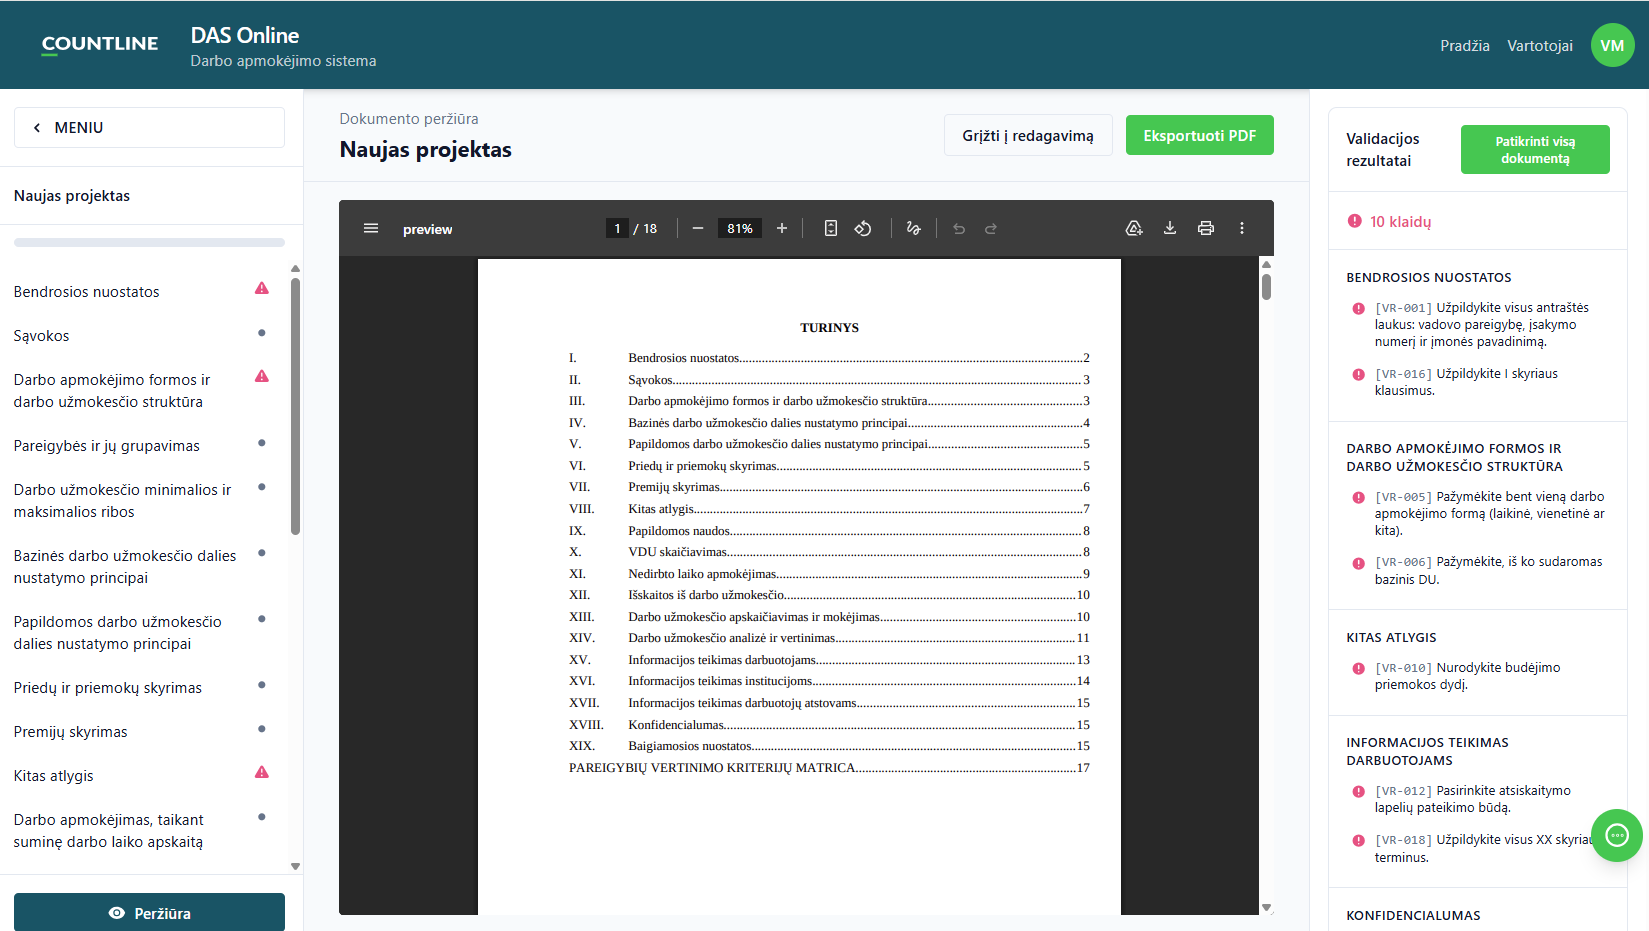Screen dimensions: 1649x931
Task: Click the VR-012 validation message
Action: [x=1473, y=799]
